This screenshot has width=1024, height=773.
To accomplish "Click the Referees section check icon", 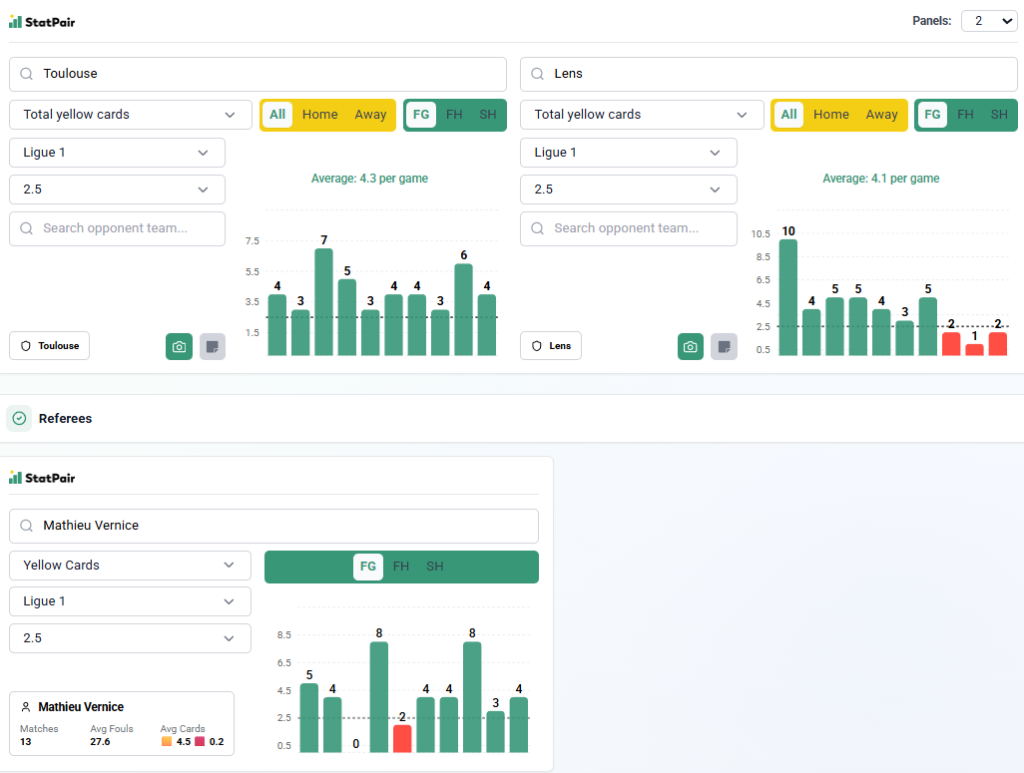I will [x=19, y=418].
